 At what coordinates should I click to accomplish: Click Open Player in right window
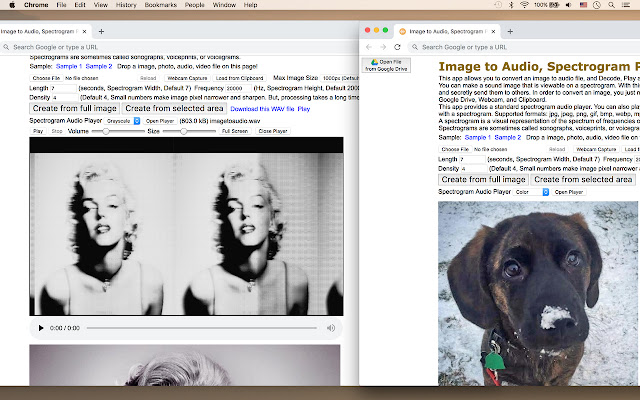(x=569, y=192)
